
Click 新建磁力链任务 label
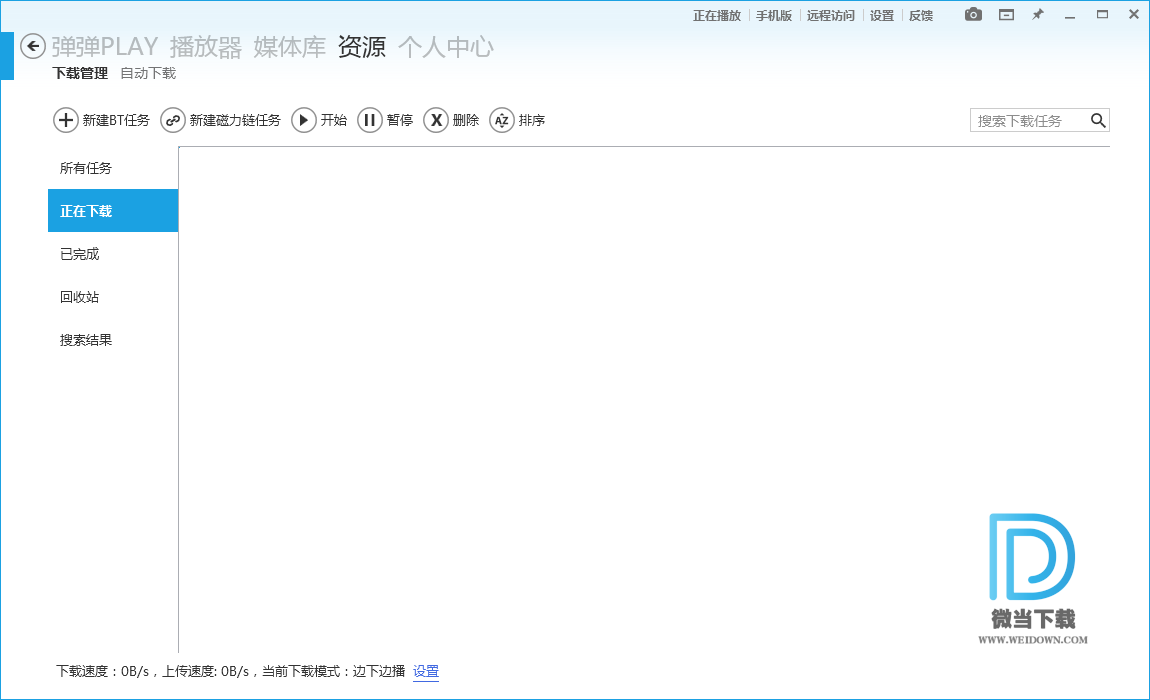point(235,120)
